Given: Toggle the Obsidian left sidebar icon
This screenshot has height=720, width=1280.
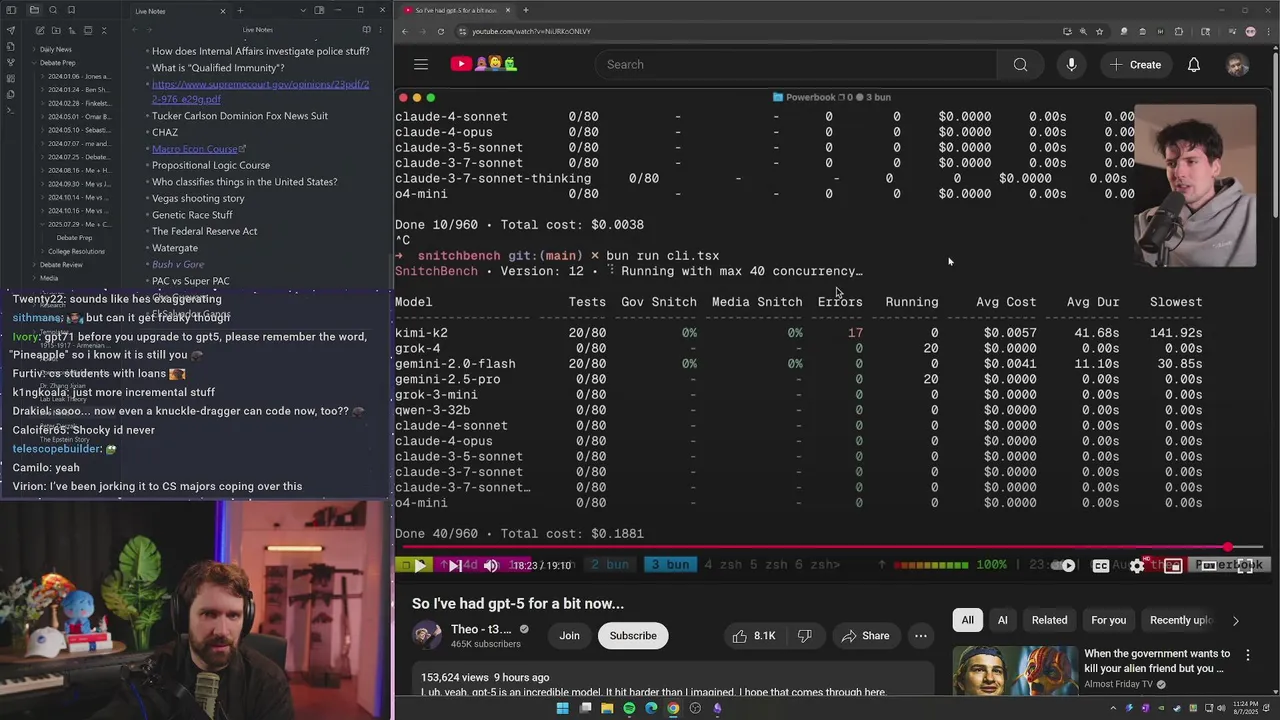Looking at the screenshot, I should [x=11, y=10].
